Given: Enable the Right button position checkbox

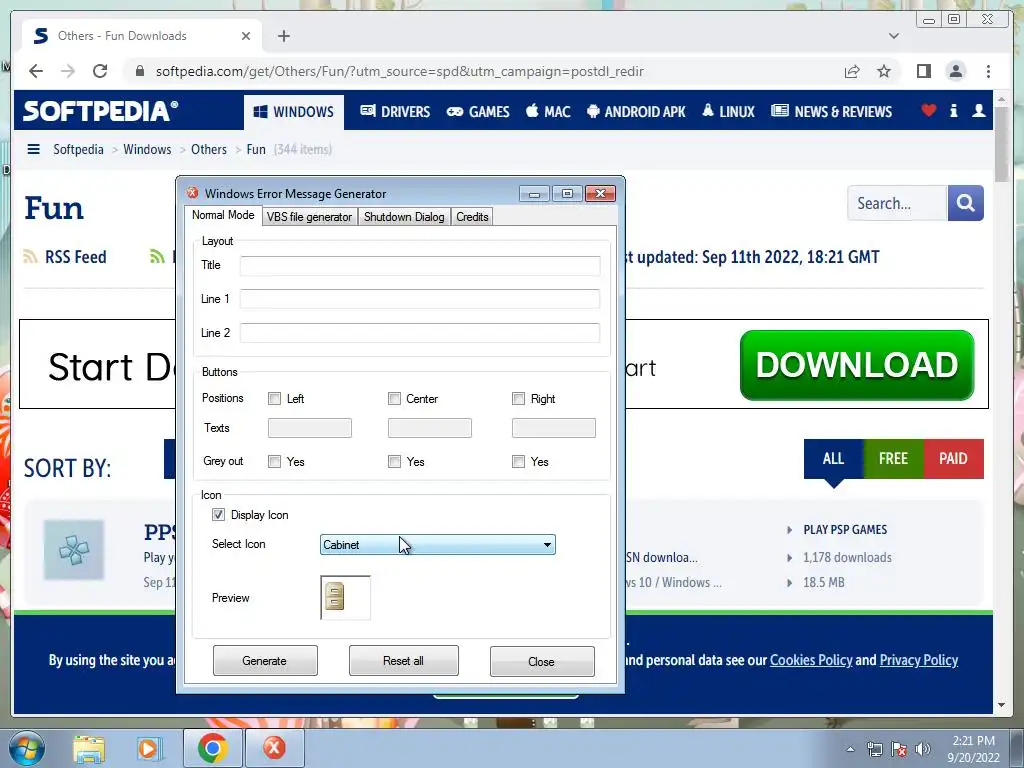Looking at the screenshot, I should coord(518,398).
